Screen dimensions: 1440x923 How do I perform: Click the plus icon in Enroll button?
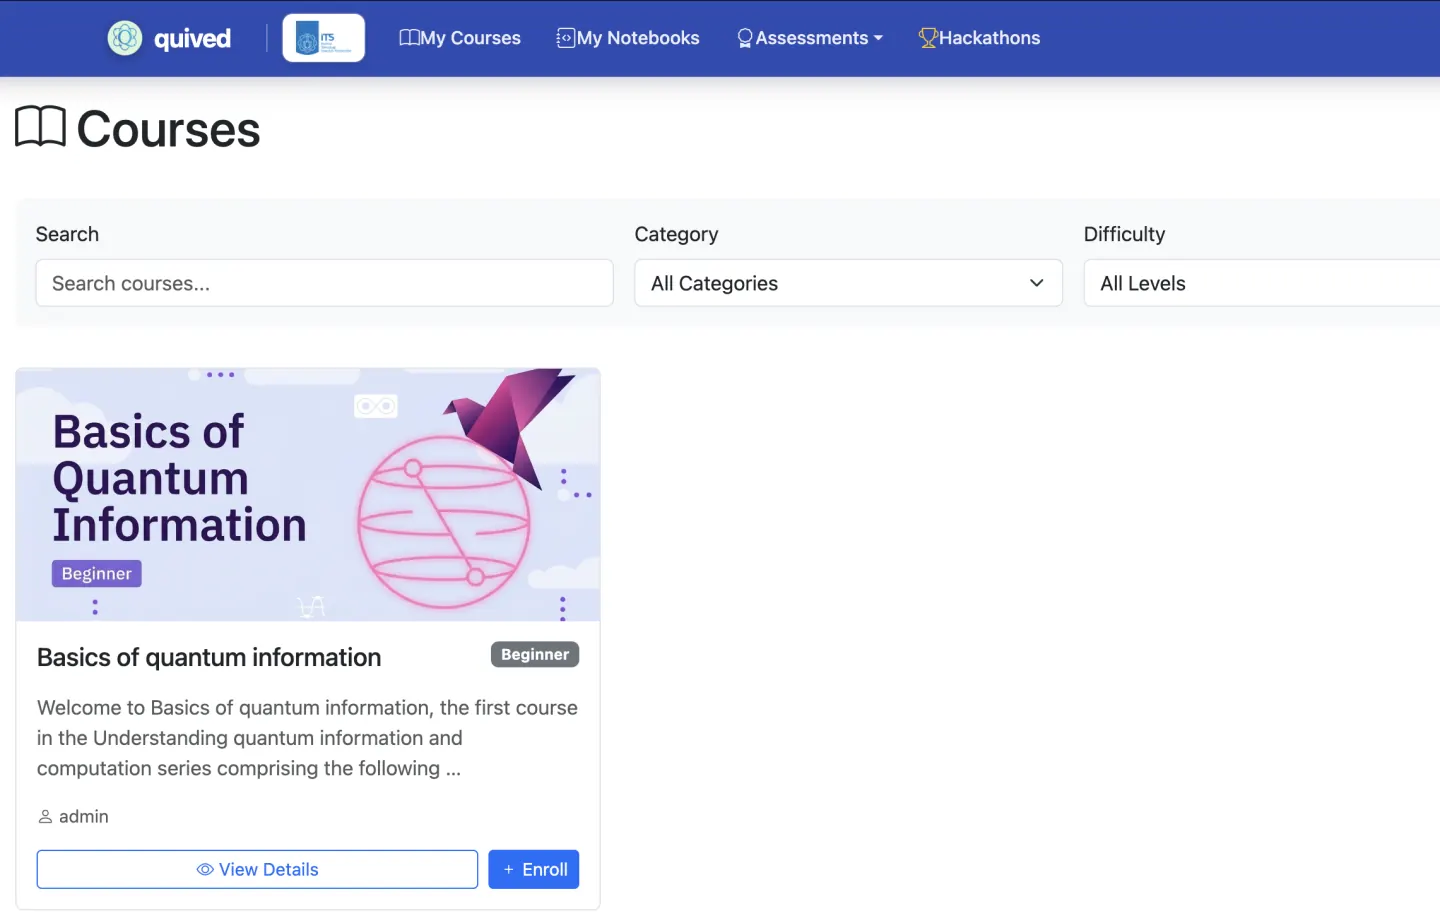click(509, 870)
